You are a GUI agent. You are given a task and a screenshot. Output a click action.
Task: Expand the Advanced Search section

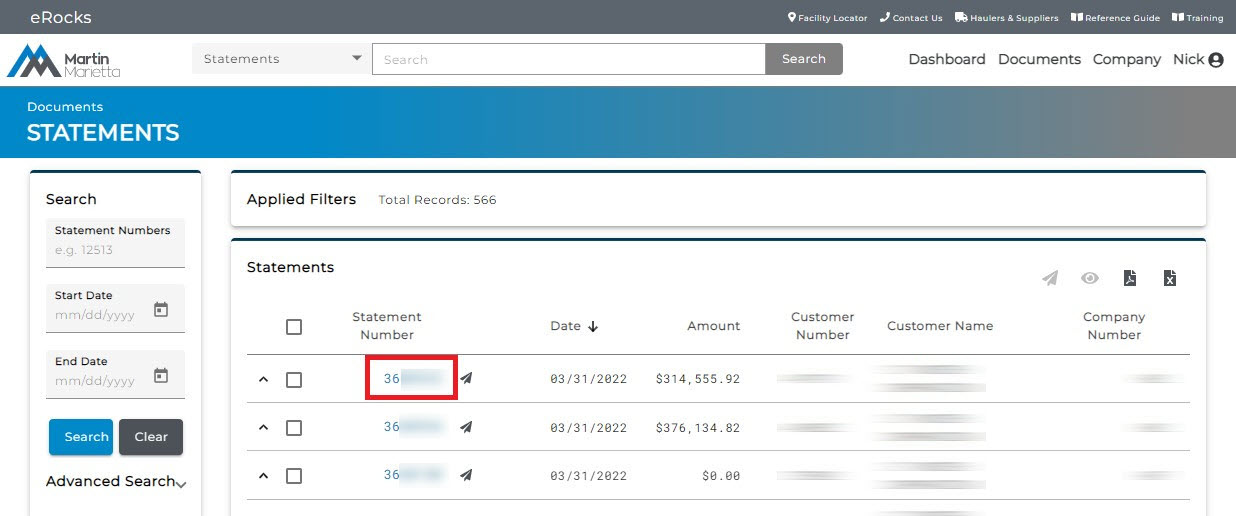click(x=116, y=482)
